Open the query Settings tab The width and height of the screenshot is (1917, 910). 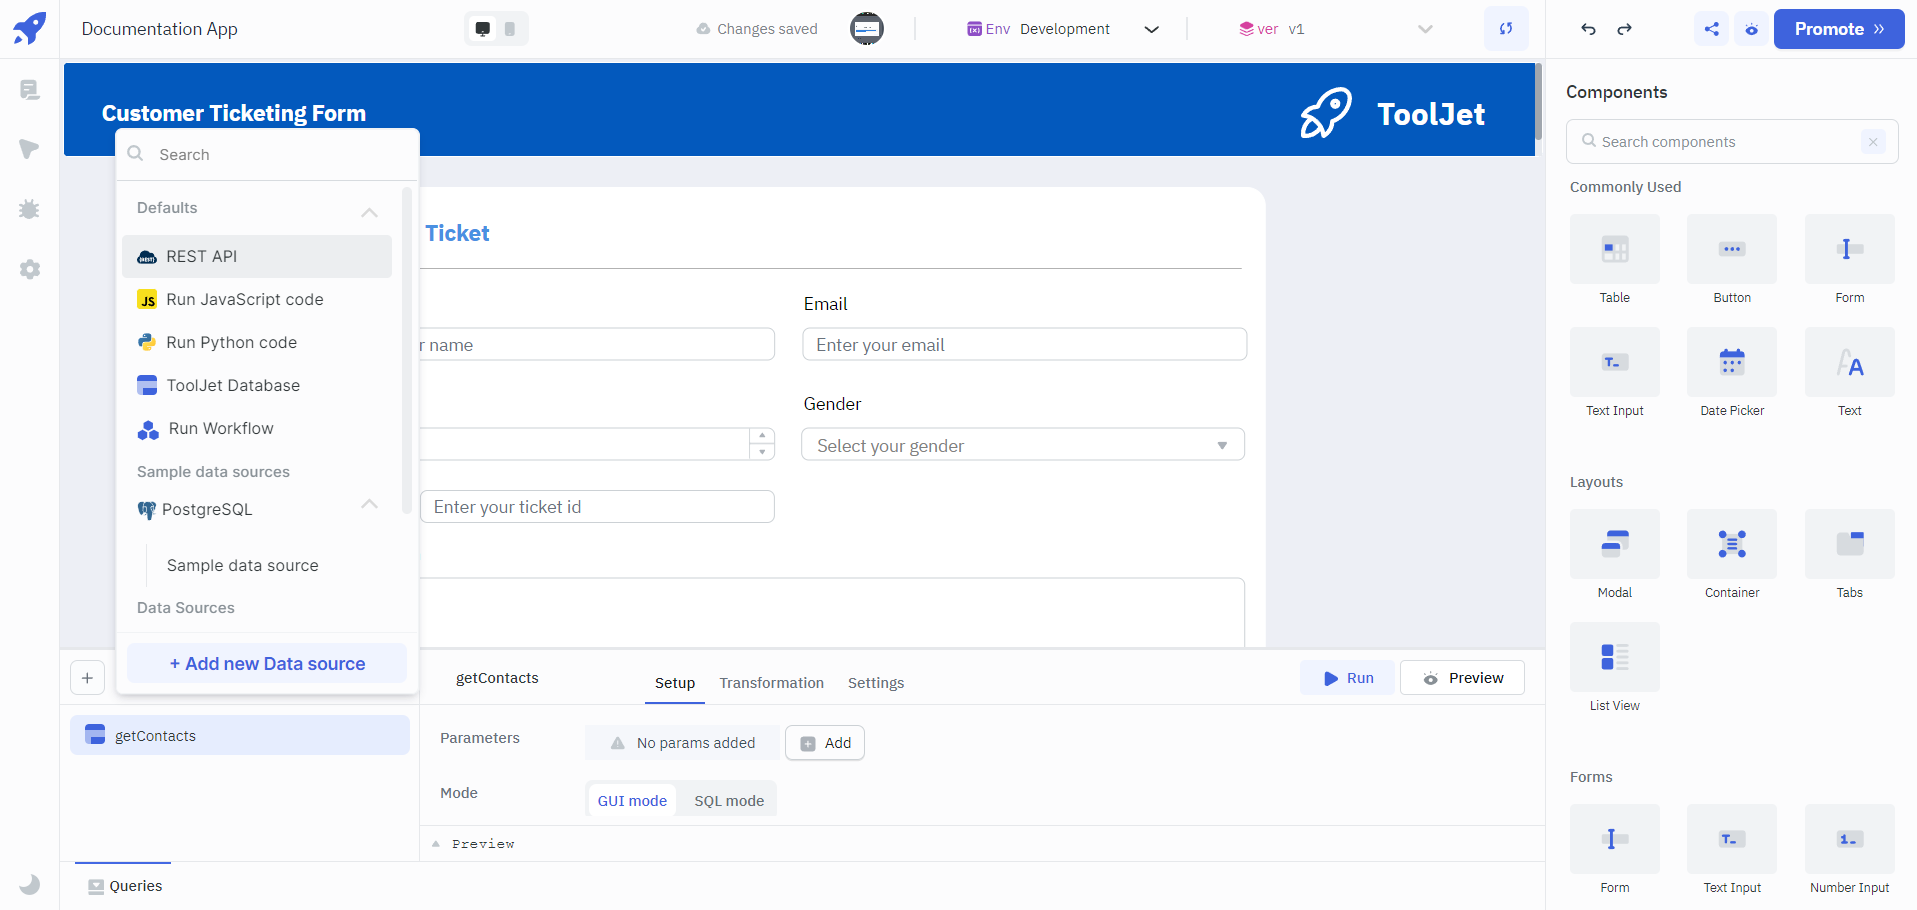876,683
